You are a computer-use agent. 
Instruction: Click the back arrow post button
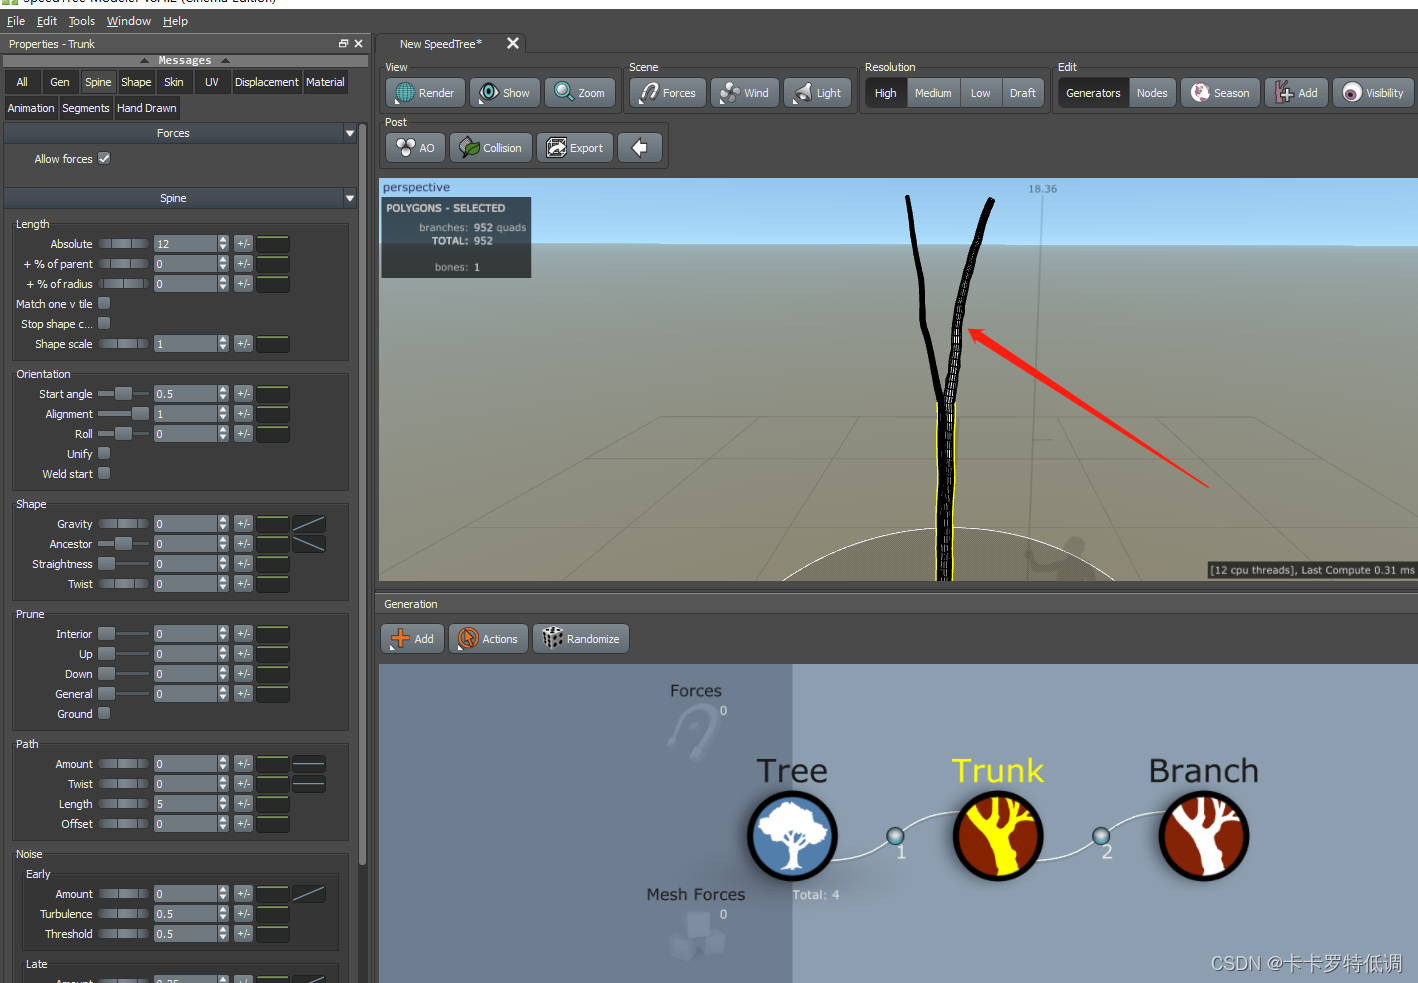640,148
